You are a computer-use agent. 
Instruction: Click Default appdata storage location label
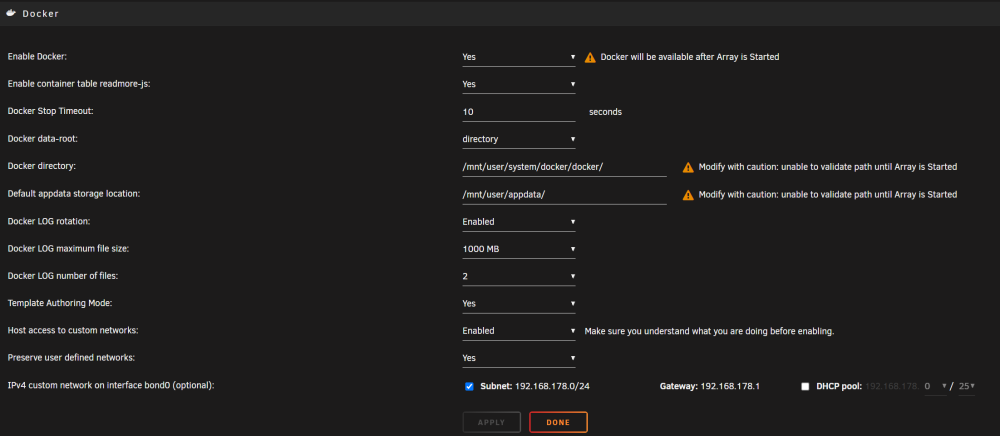[74, 194]
